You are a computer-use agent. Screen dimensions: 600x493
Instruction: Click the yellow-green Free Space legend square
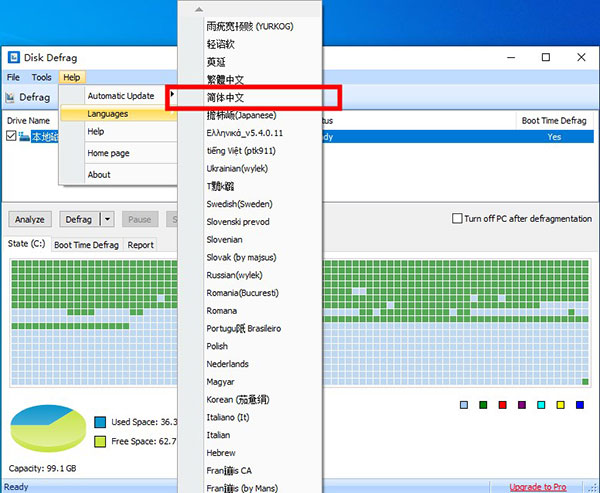[100, 441]
